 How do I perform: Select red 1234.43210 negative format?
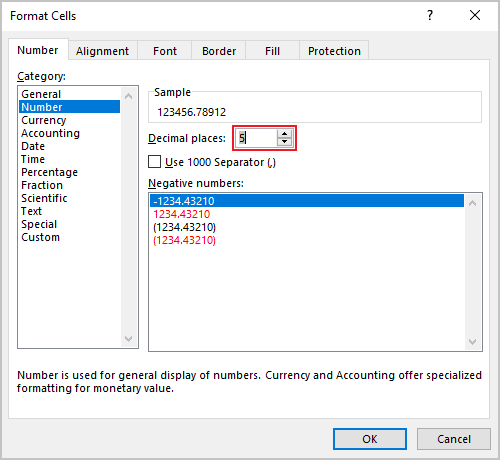pyautogui.click(x=307, y=214)
